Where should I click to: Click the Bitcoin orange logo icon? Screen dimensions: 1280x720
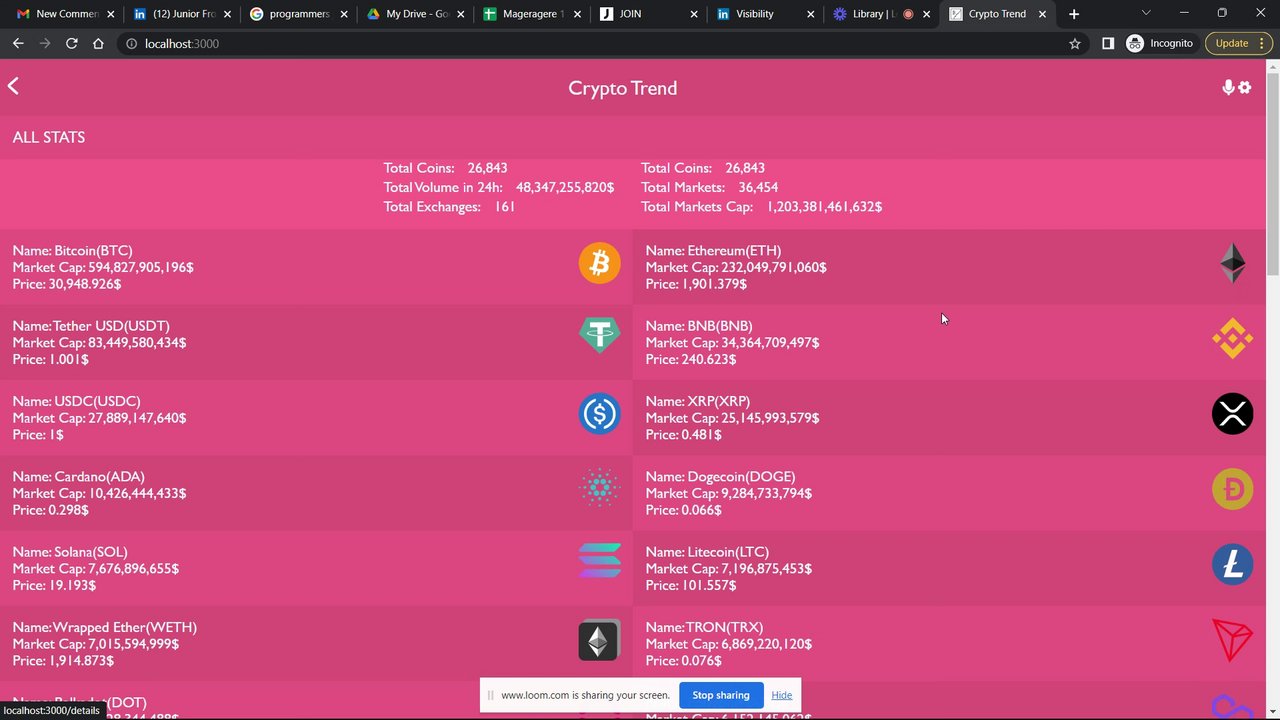[x=600, y=263]
